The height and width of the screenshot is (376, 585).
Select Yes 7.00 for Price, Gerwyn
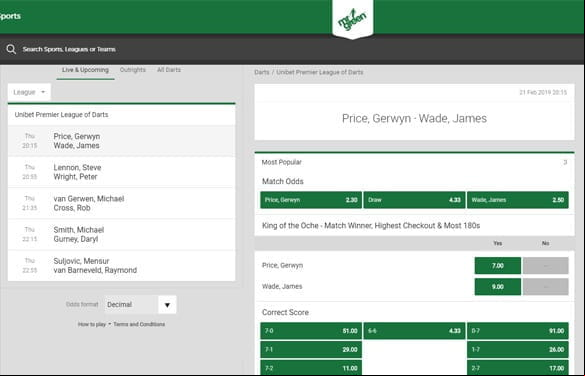(498, 266)
